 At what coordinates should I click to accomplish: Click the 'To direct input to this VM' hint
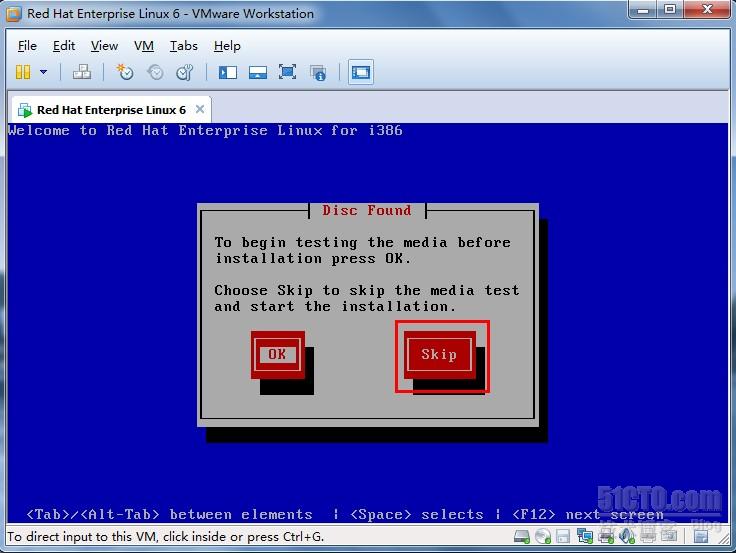pos(165,537)
